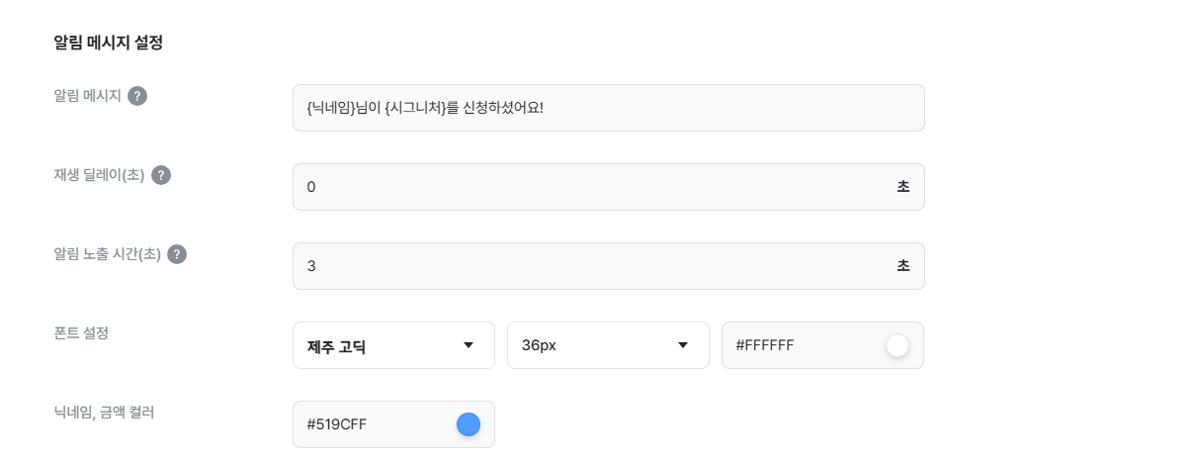Click the help icon beside 알림 메시지
Viewport: 1200px width, 471px height.
138,96
